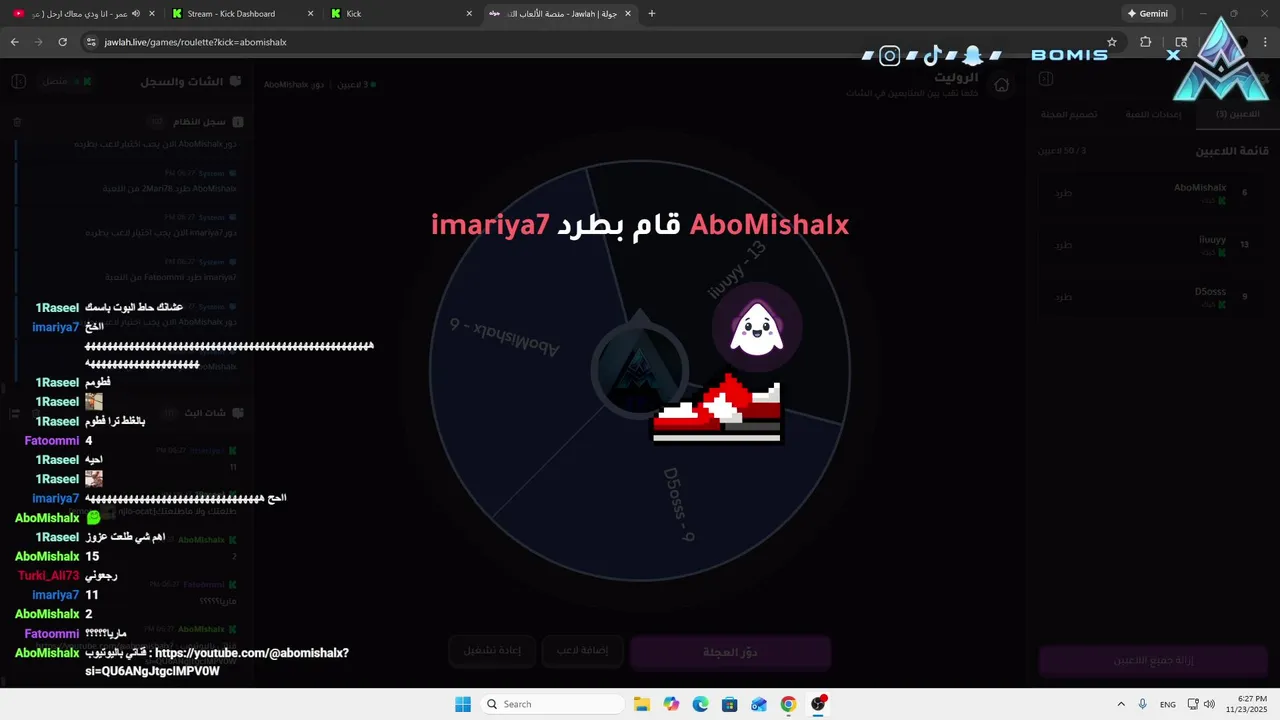Click the red pixel sneaker image
The height and width of the screenshot is (720, 1280).
tap(717, 408)
